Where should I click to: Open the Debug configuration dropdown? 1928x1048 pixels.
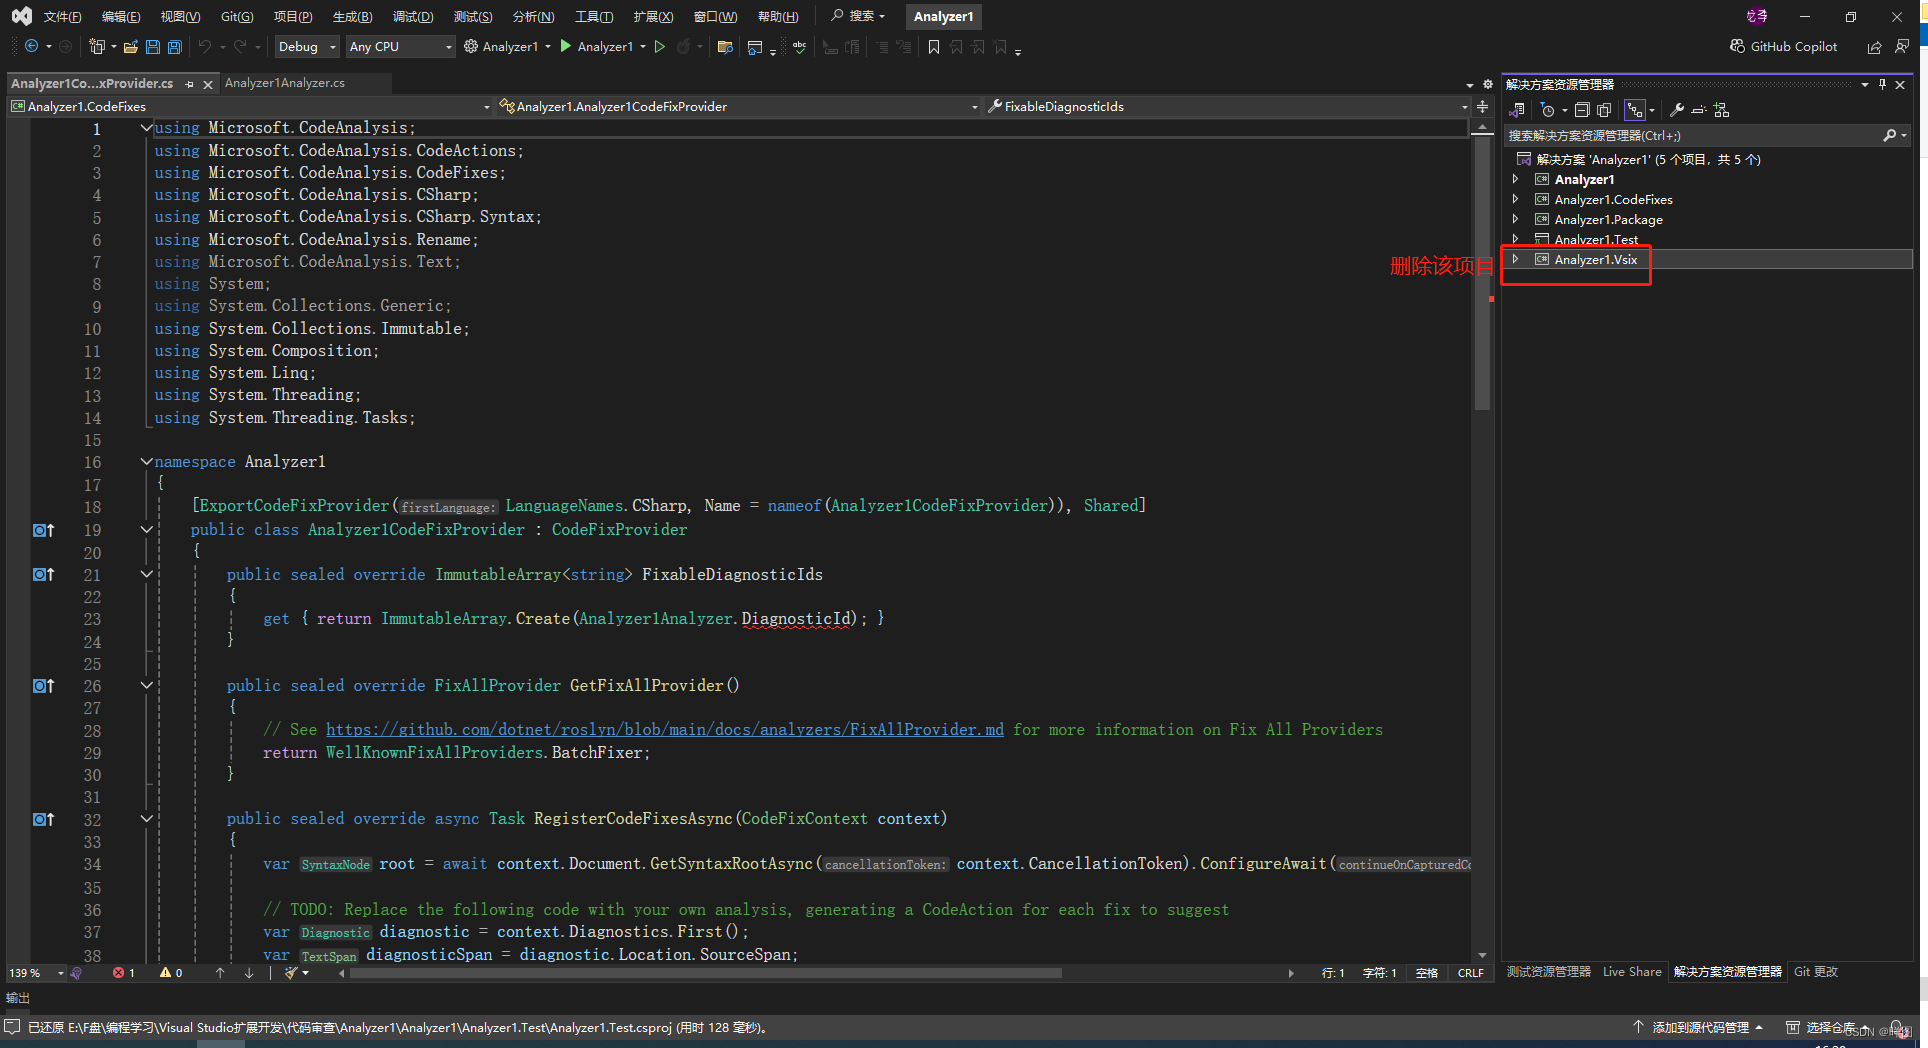(306, 46)
